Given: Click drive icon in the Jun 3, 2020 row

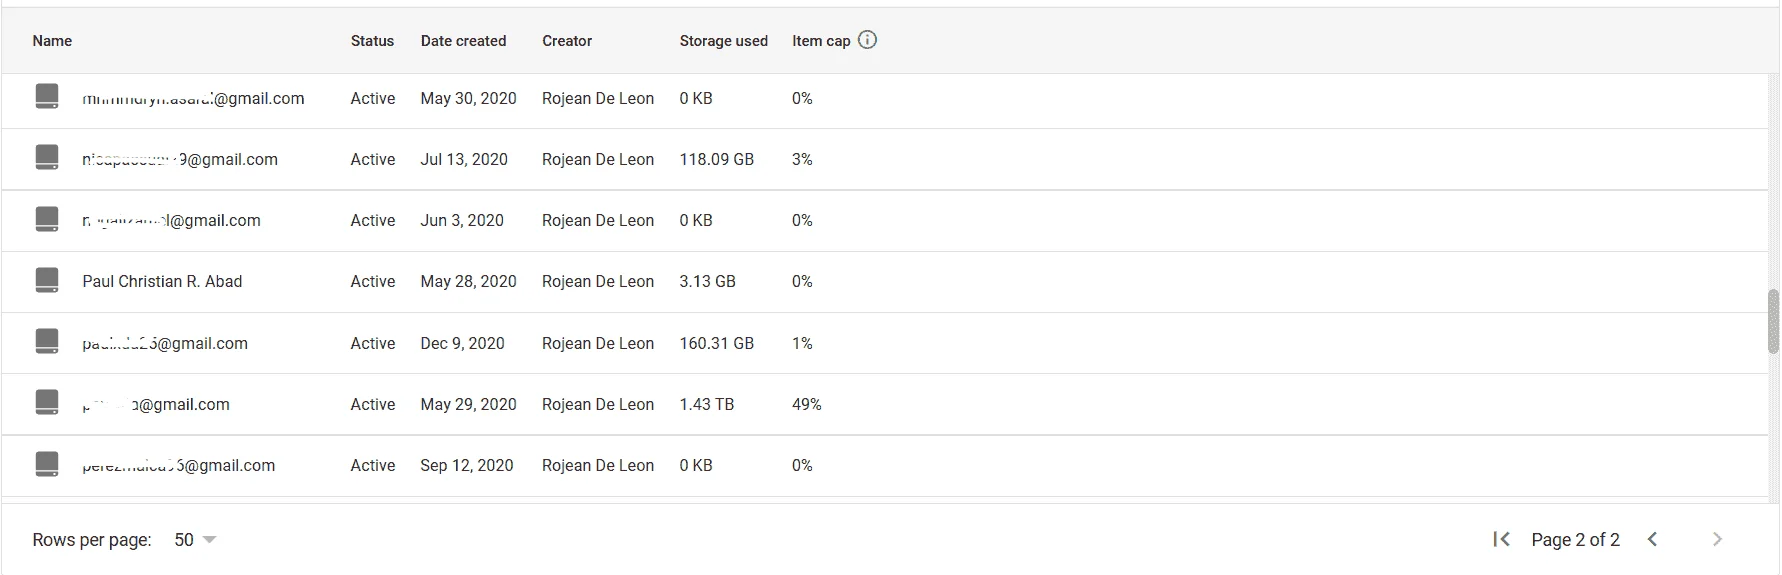Looking at the screenshot, I should (47, 219).
